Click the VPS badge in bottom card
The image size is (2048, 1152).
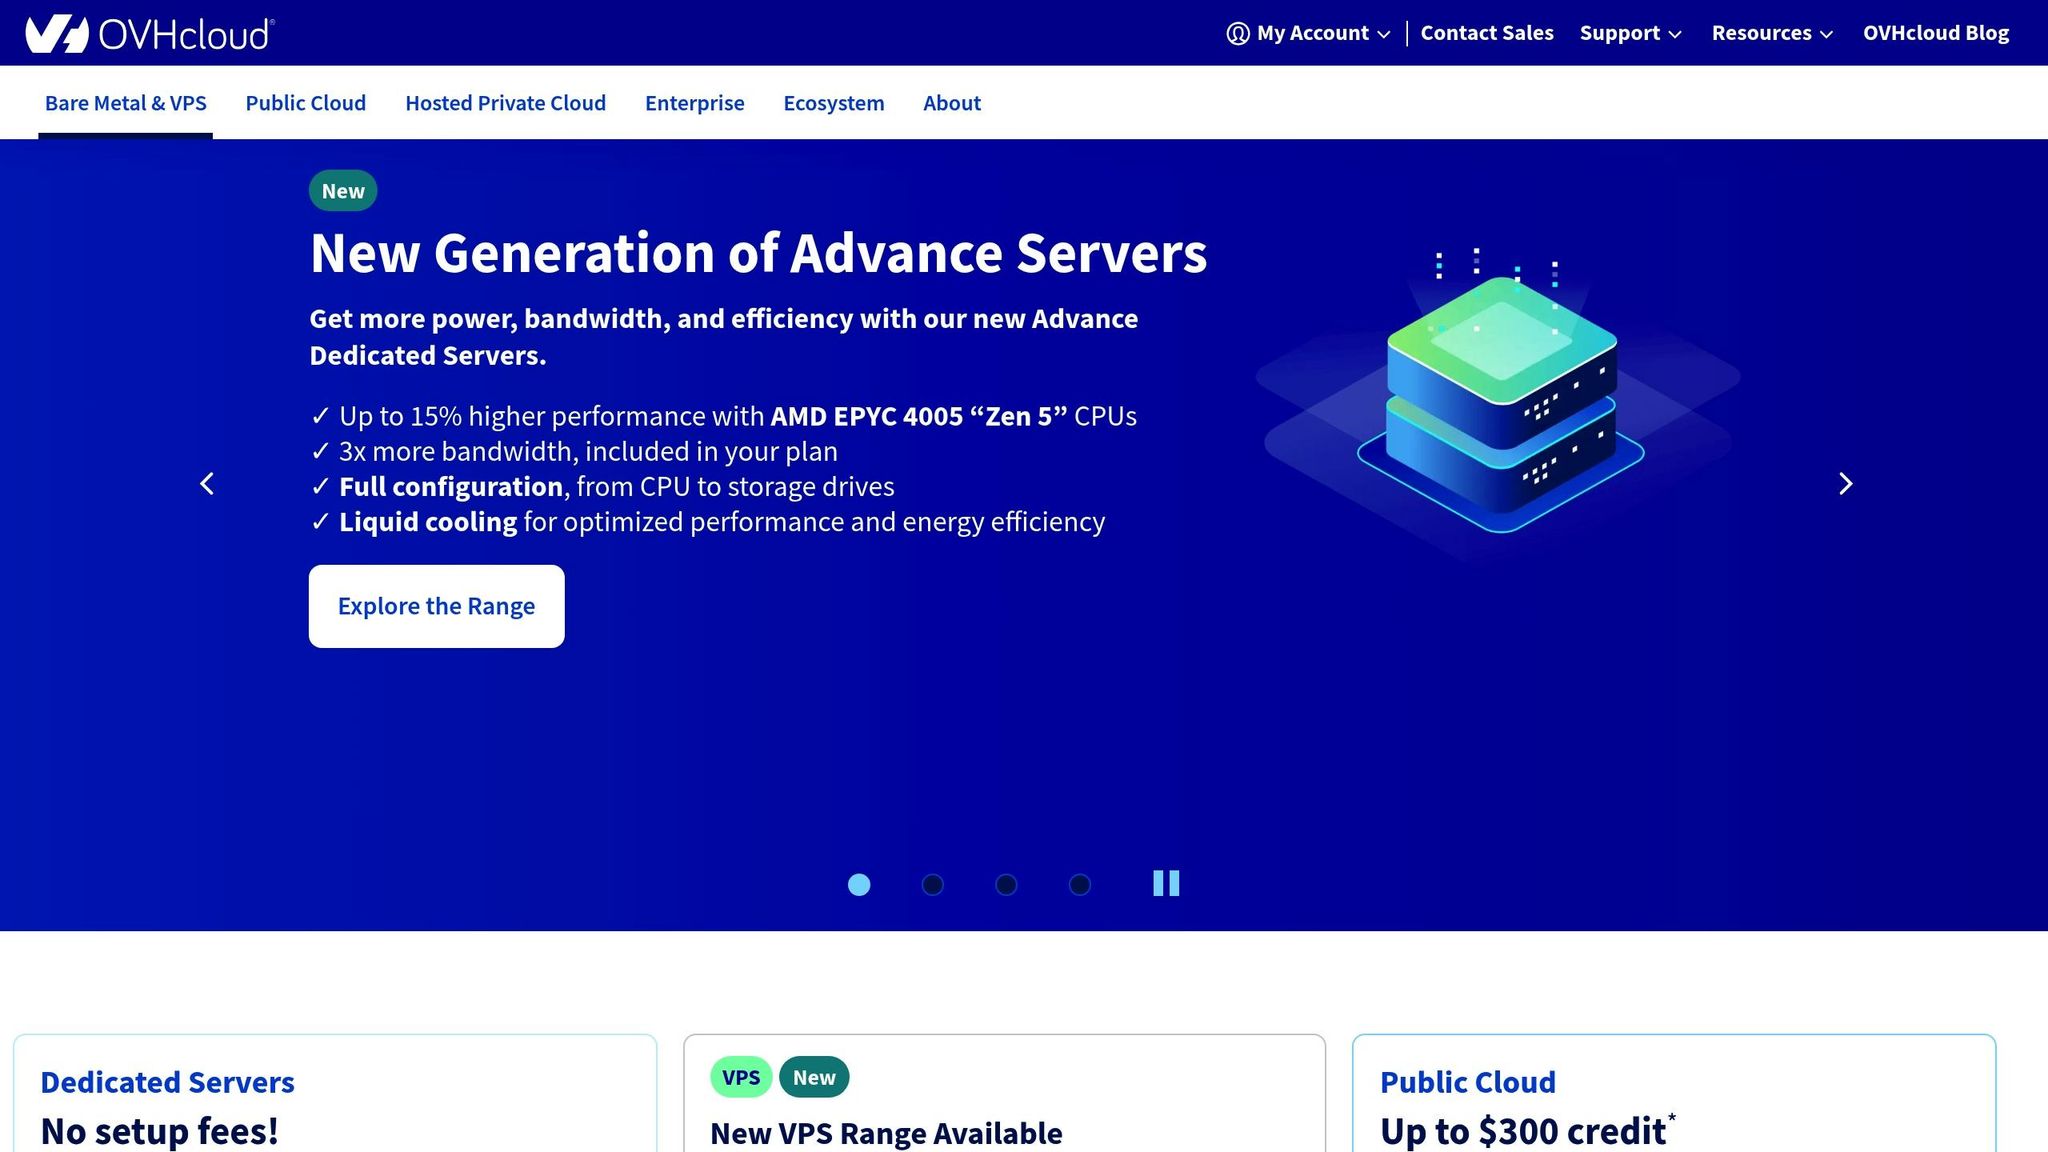[740, 1077]
